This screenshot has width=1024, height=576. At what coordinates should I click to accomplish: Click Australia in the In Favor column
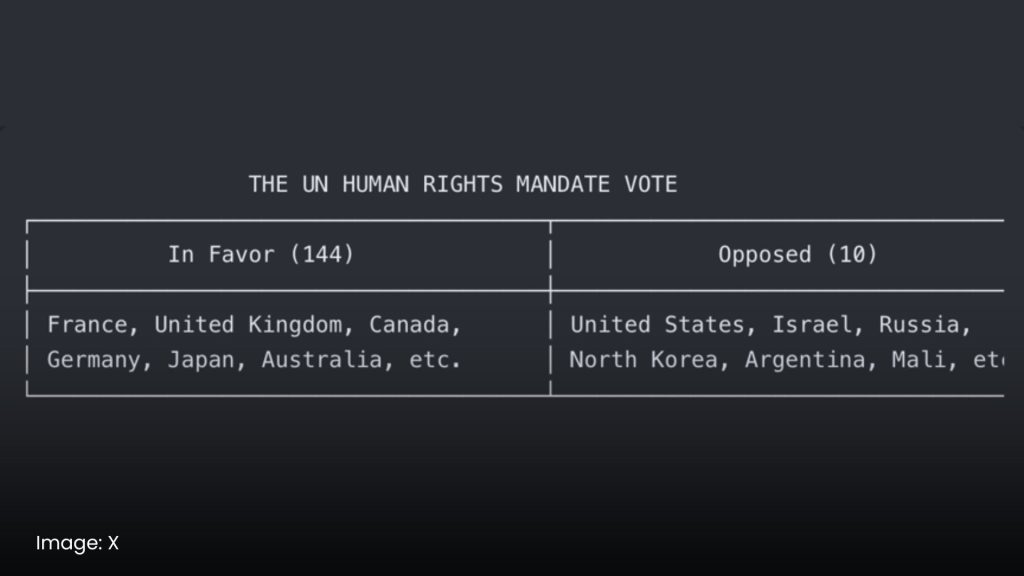pos(321,360)
